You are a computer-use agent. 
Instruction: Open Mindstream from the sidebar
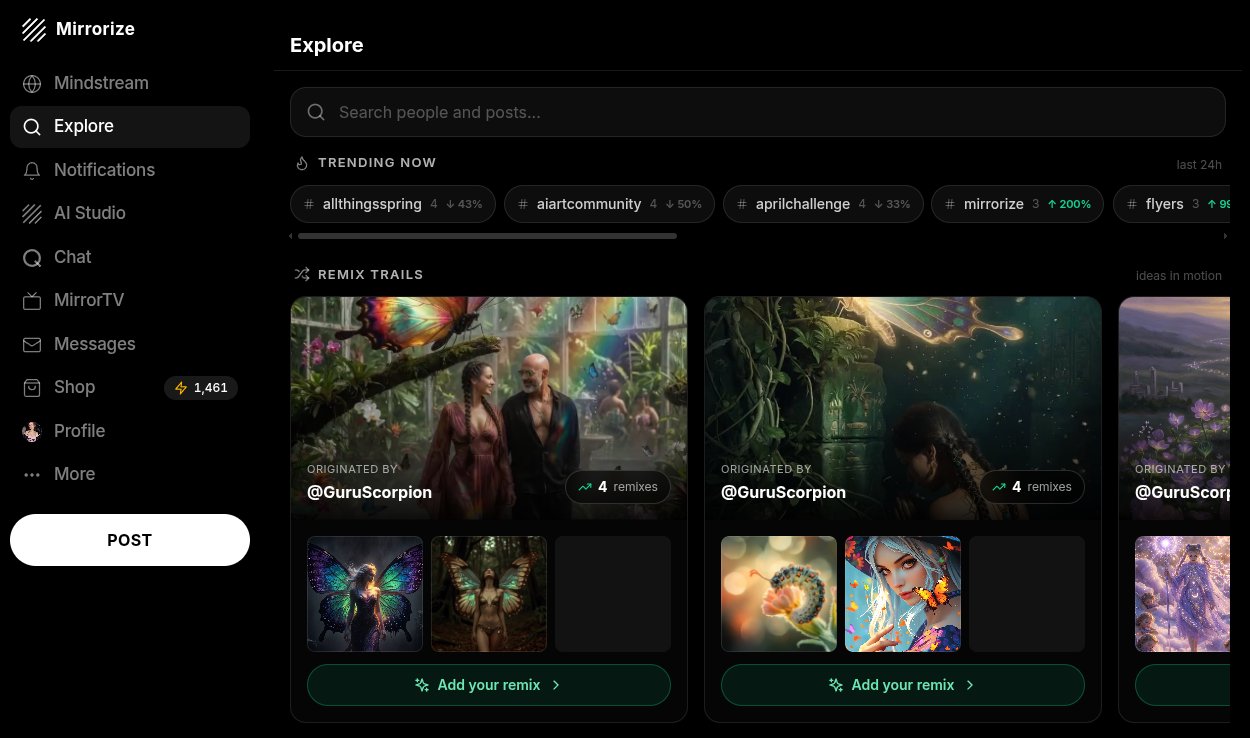coord(130,83)
